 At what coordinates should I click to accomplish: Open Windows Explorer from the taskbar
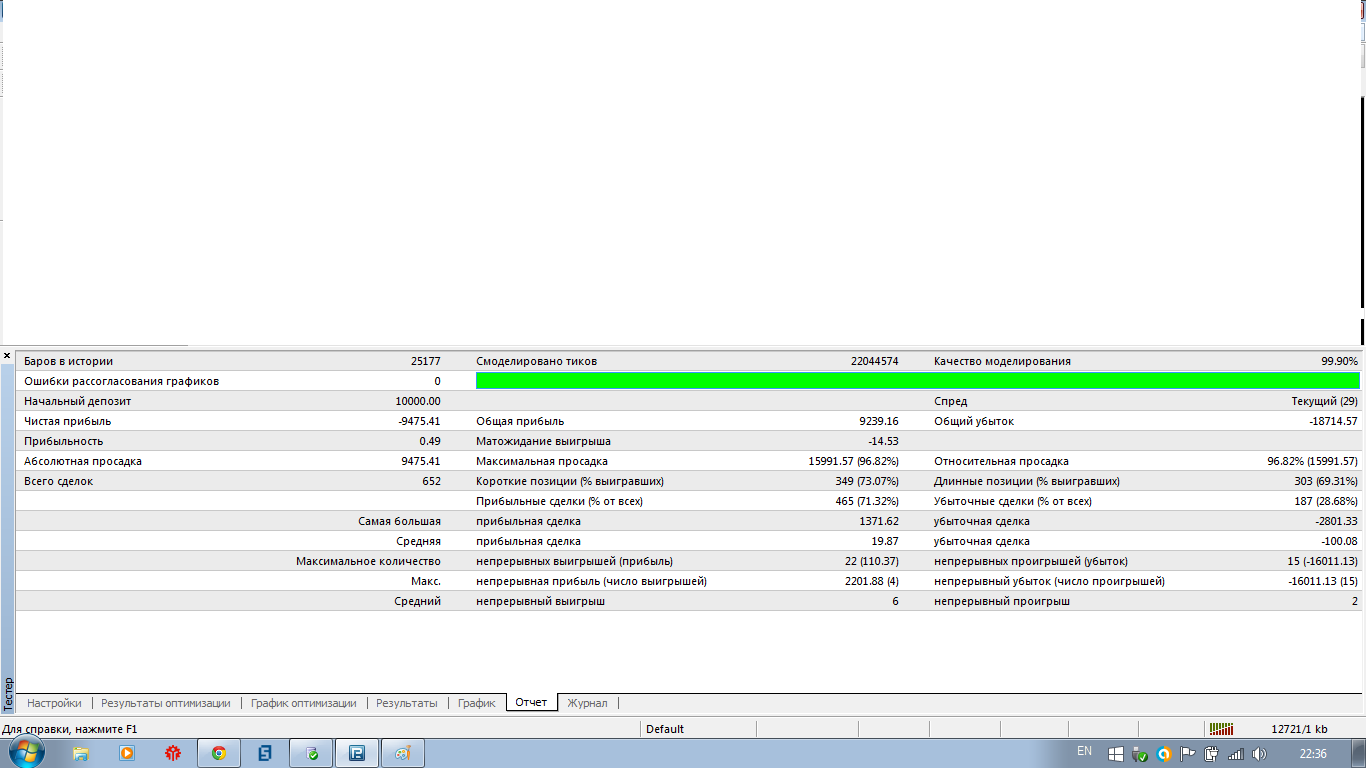(x=81, y=753)
